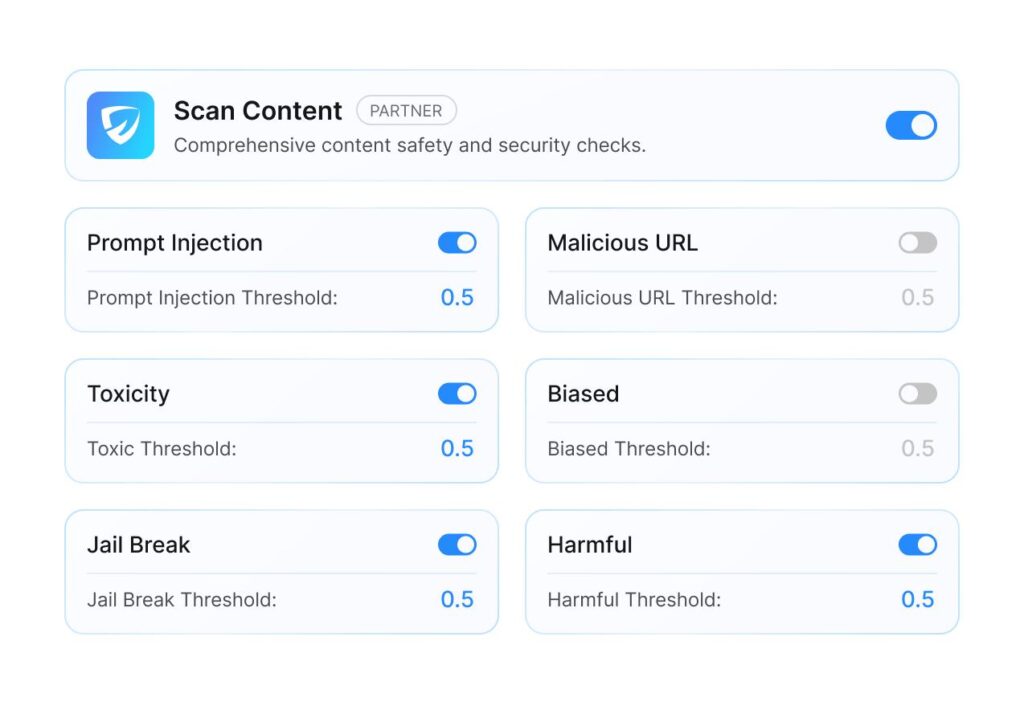Turn off the Toxicity toggle
This screenshot has height=702, width=1024.
tap(457, 394)
